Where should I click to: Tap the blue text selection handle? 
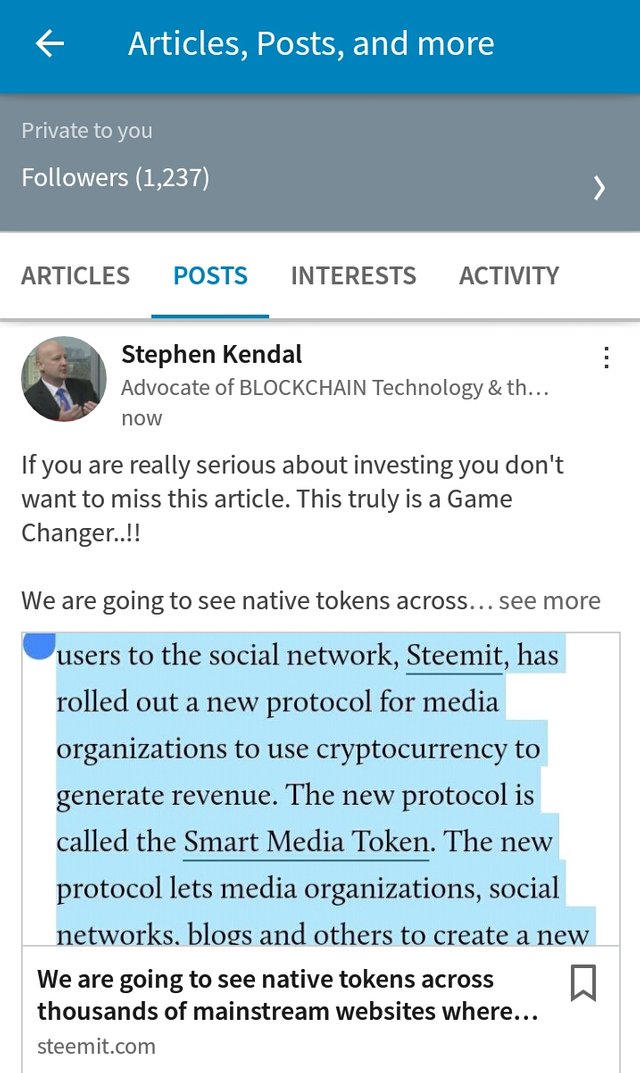39,645
